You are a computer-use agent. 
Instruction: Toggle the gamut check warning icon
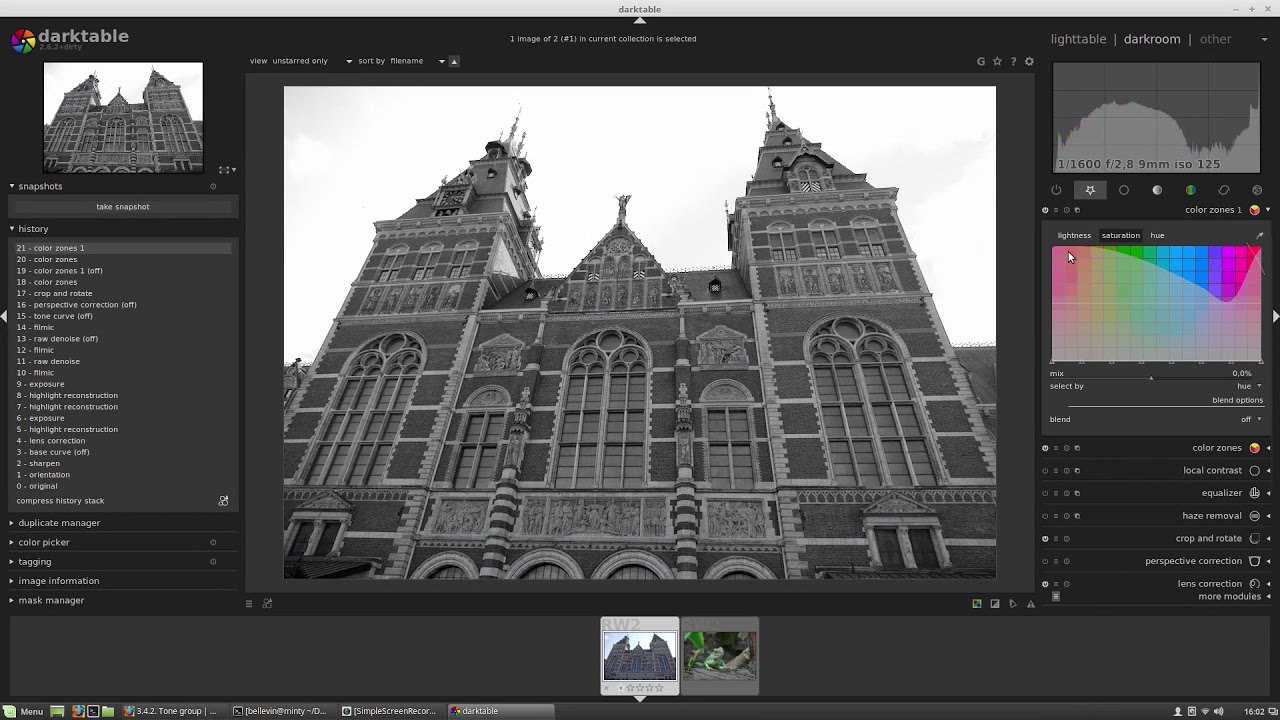point(1031,604)
